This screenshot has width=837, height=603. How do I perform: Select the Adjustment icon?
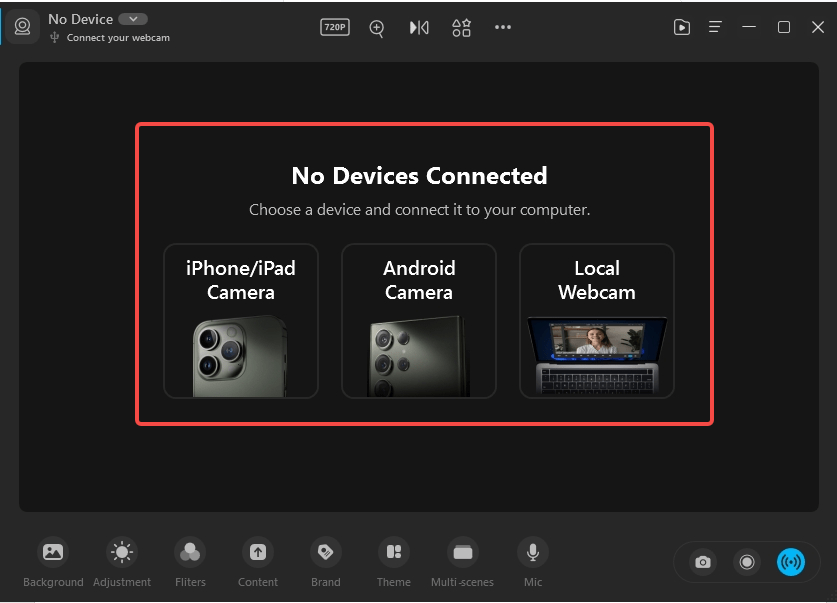[x=121, y=551]
